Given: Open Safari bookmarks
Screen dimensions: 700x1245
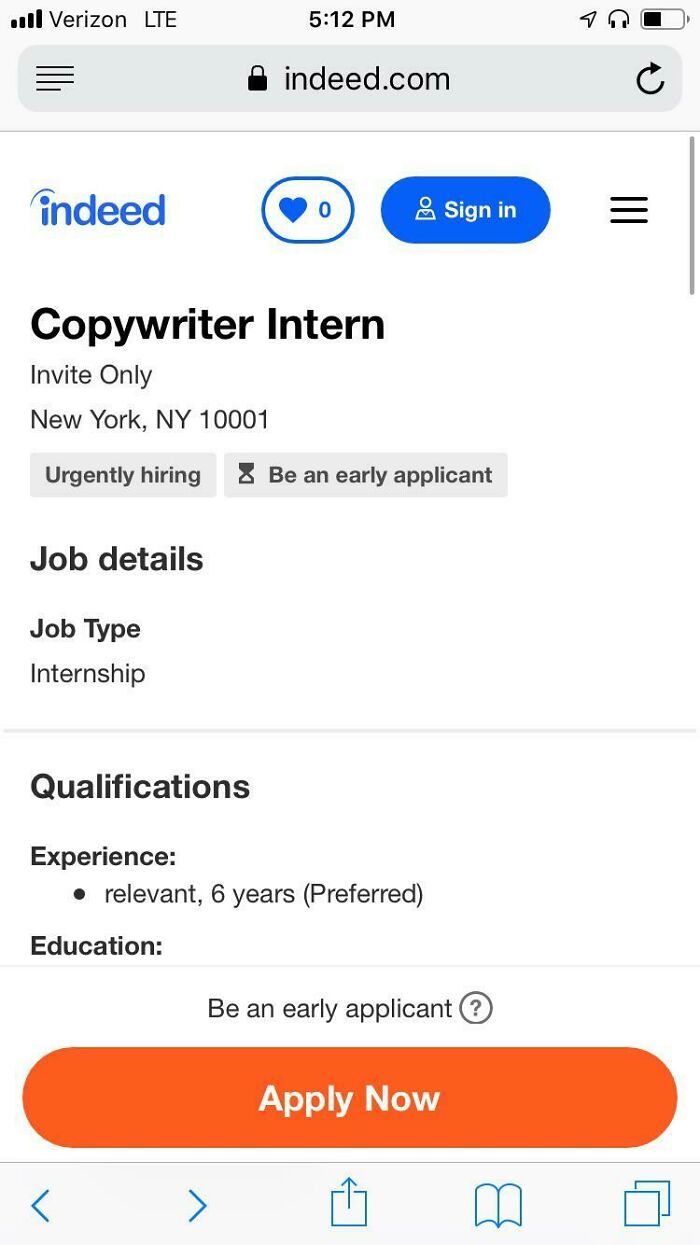Looking at the screenshot, I should (x=497, y=1205).
